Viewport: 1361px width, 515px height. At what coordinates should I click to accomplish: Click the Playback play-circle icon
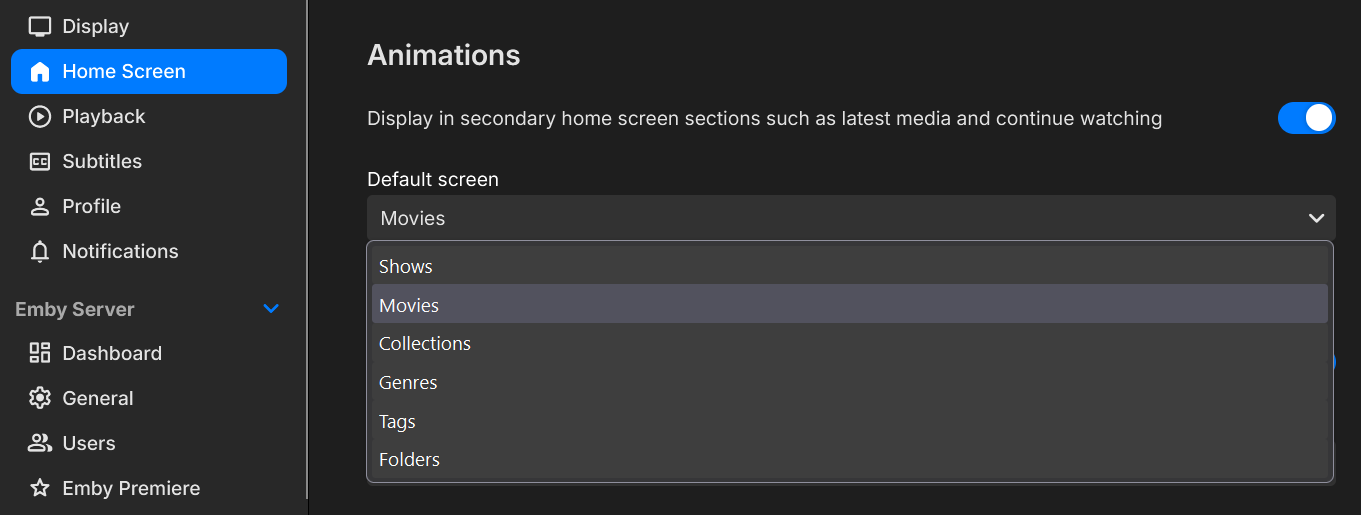coord(40,117)
